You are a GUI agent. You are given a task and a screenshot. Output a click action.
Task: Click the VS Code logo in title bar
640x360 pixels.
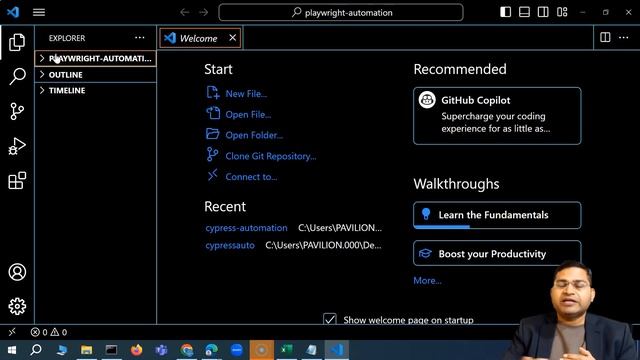click(x=13, y=12)
